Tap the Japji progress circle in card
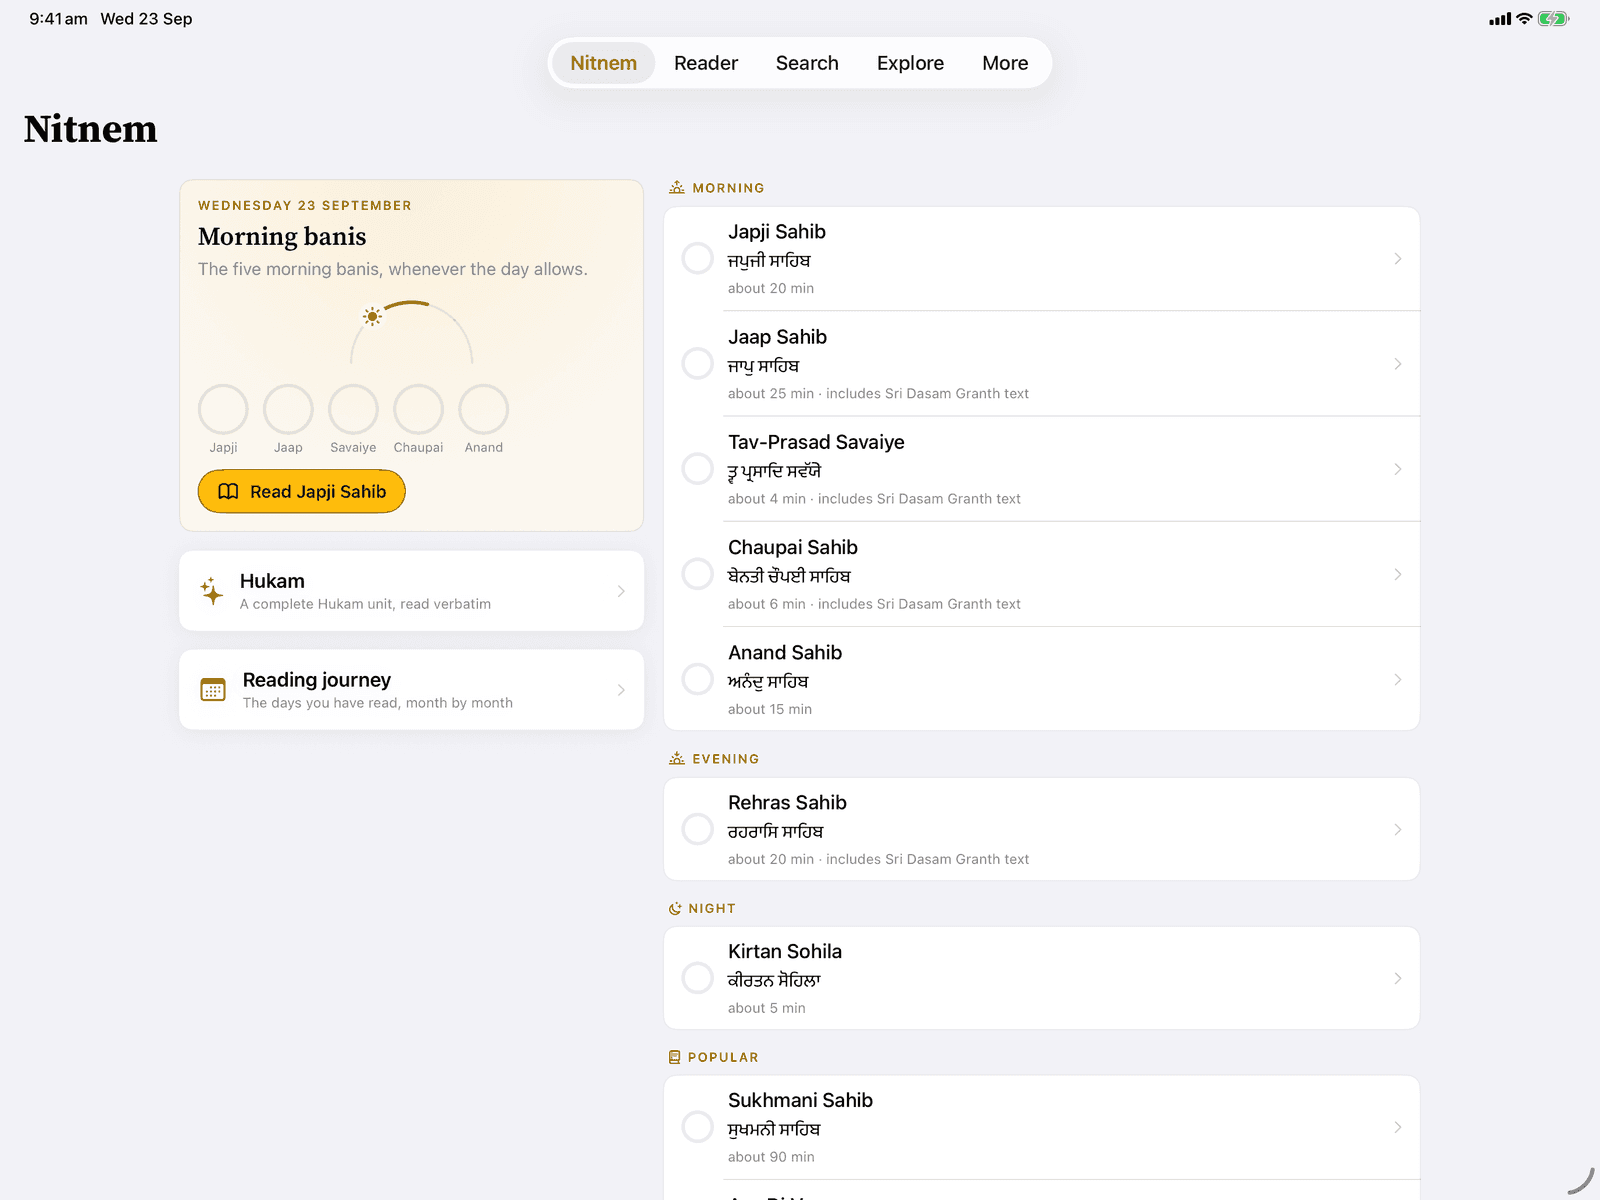The image size is (1600, 1200). [223, 409]
